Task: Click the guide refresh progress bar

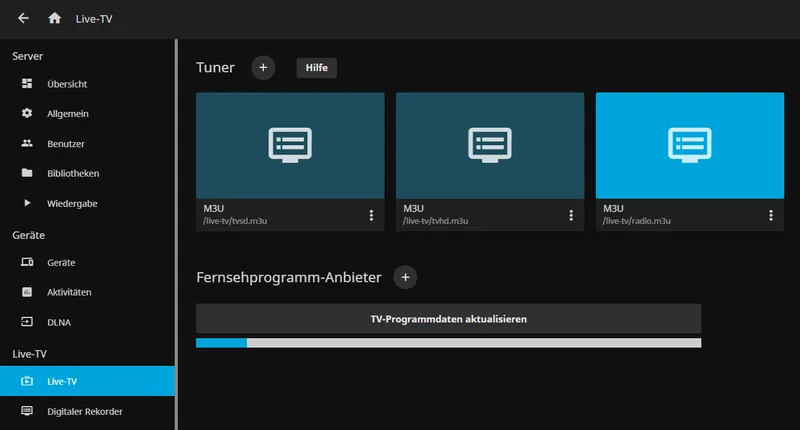Action: pyautogui.click(x=448, y=343)
